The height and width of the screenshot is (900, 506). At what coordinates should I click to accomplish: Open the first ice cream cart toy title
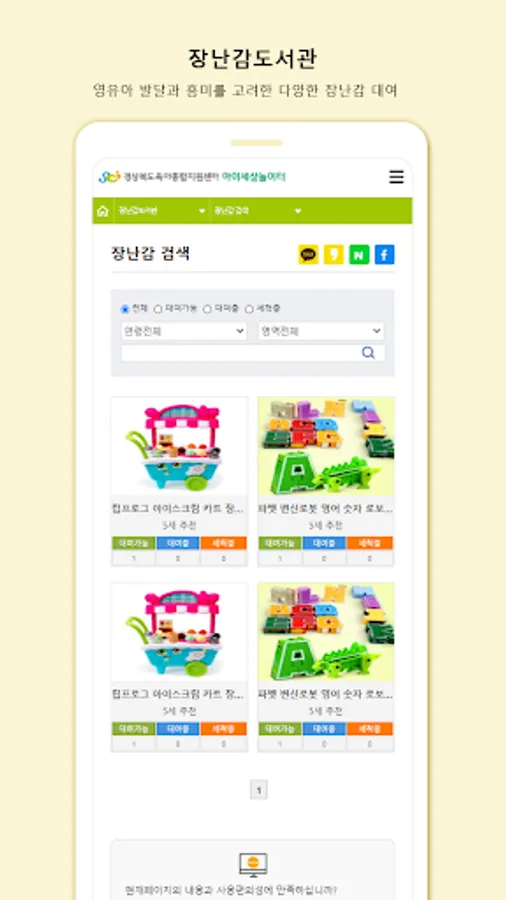[179, 509]
